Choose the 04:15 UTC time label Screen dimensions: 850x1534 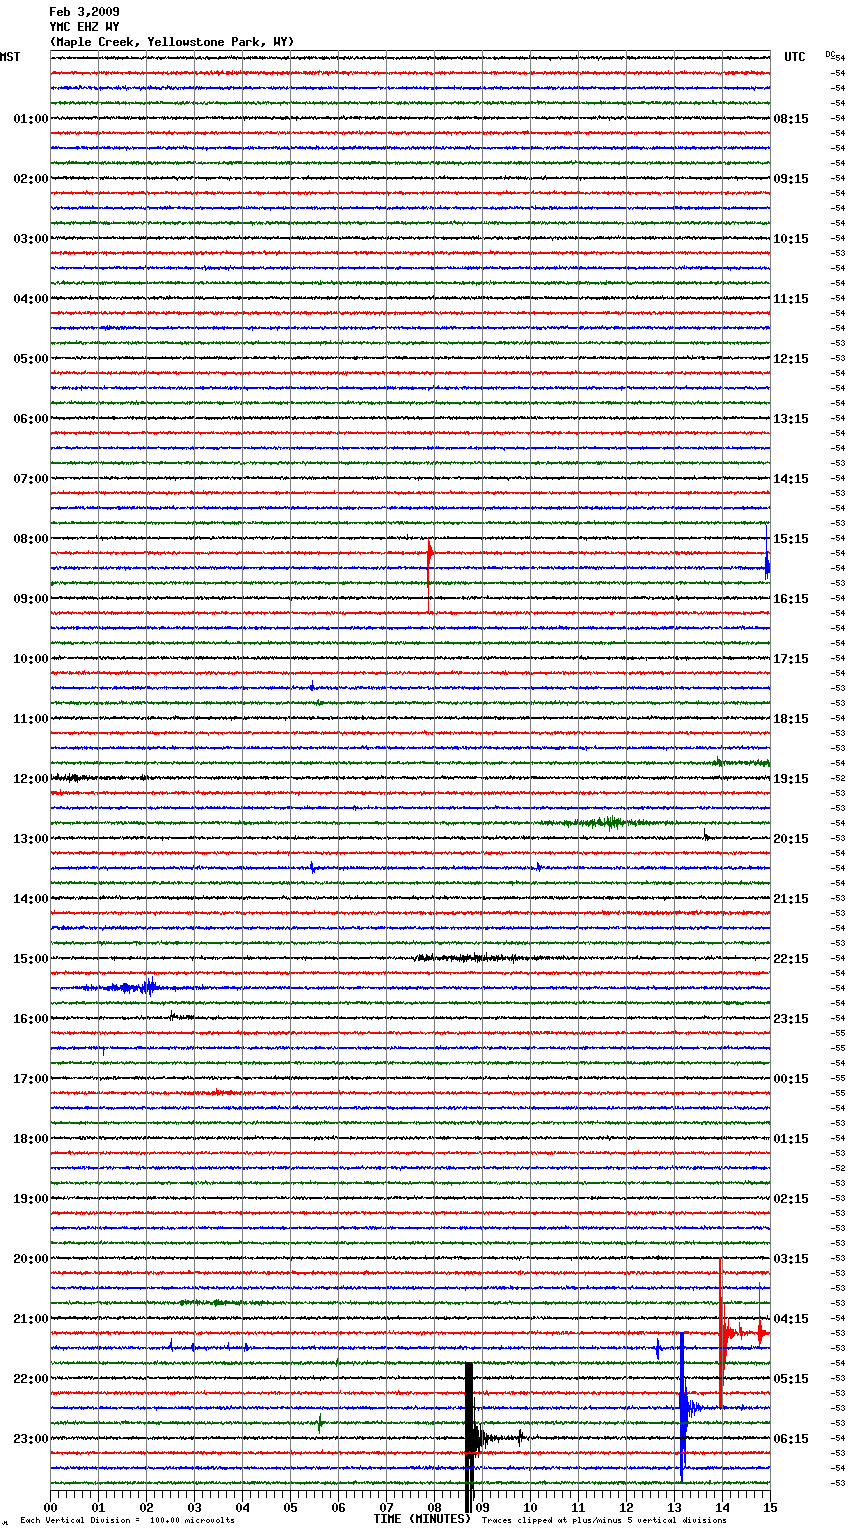(x=791, y=1319)
